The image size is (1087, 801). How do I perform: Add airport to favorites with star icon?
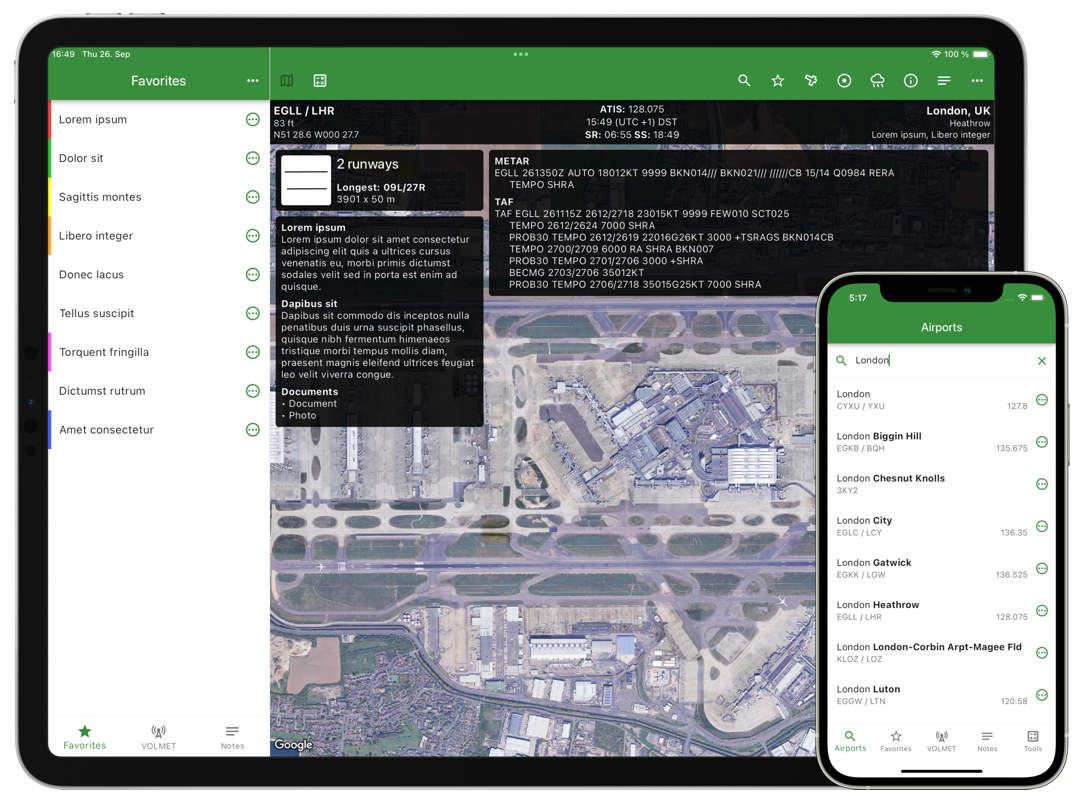[778, 80]
